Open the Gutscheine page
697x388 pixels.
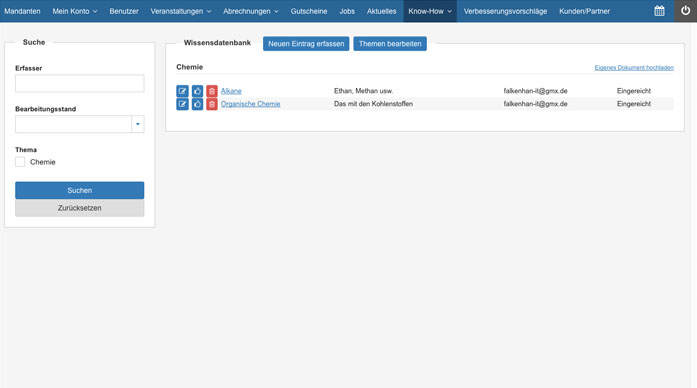pos(309,11)
